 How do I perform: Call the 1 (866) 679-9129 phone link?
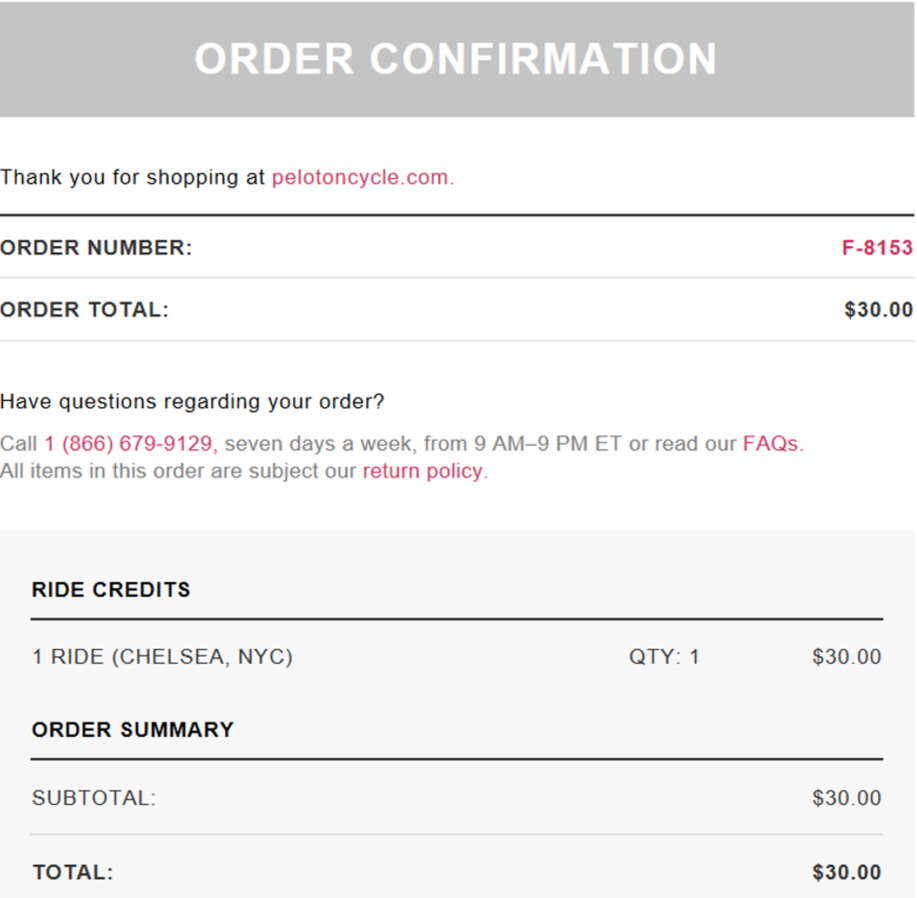(130, 444)
